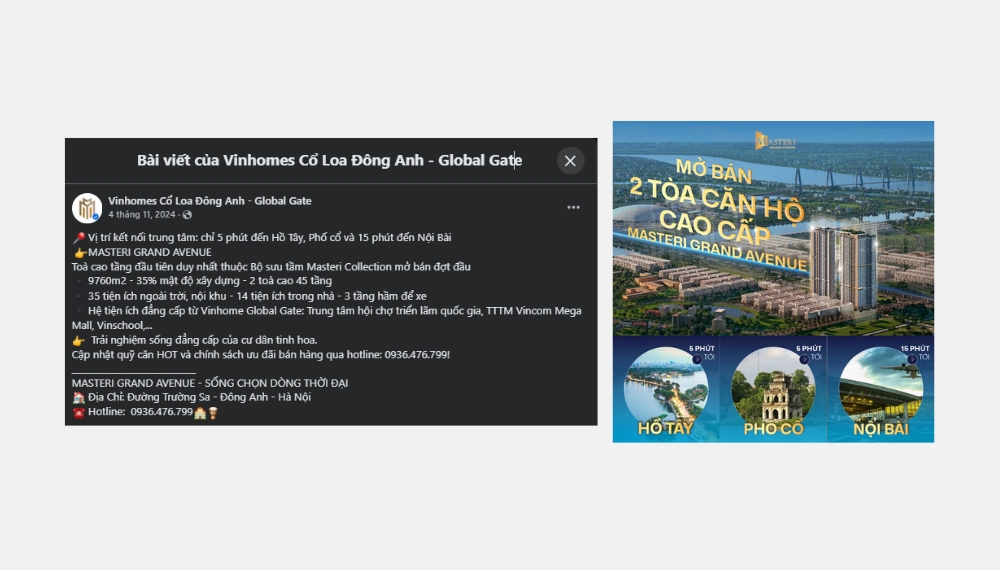Click the twin tower building rendering in ad
Image resolution: width=1000 pixels, height=570 pixels.
[843, 268]
